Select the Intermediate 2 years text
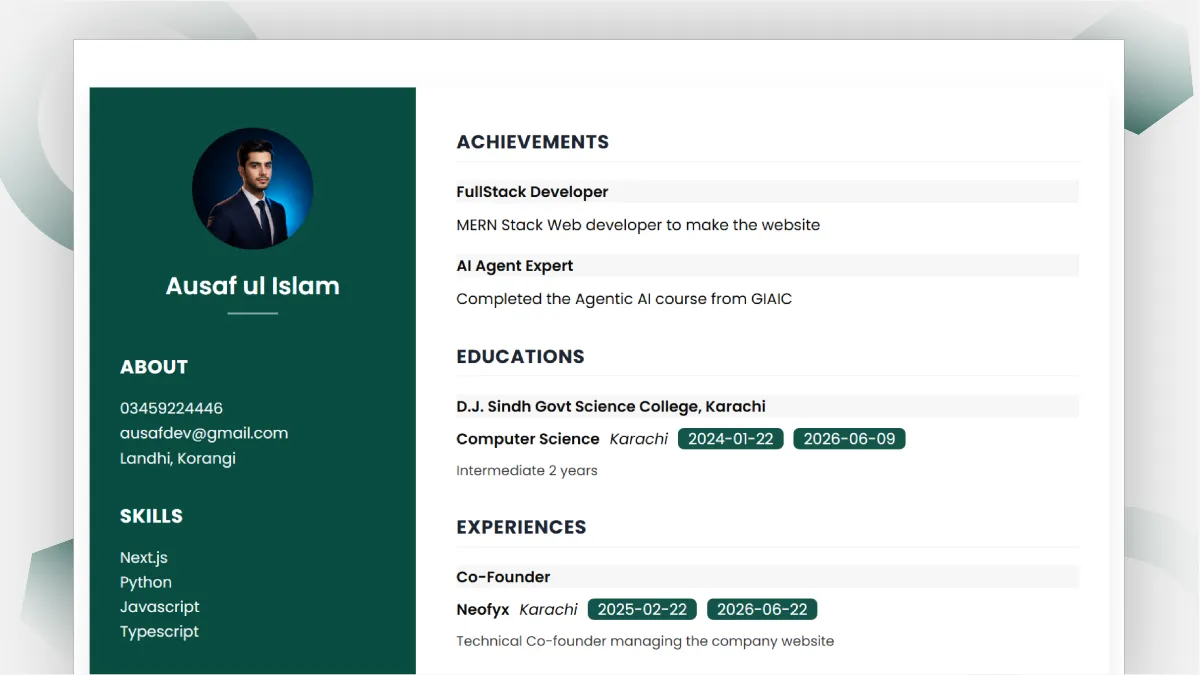 pos(527,470)
